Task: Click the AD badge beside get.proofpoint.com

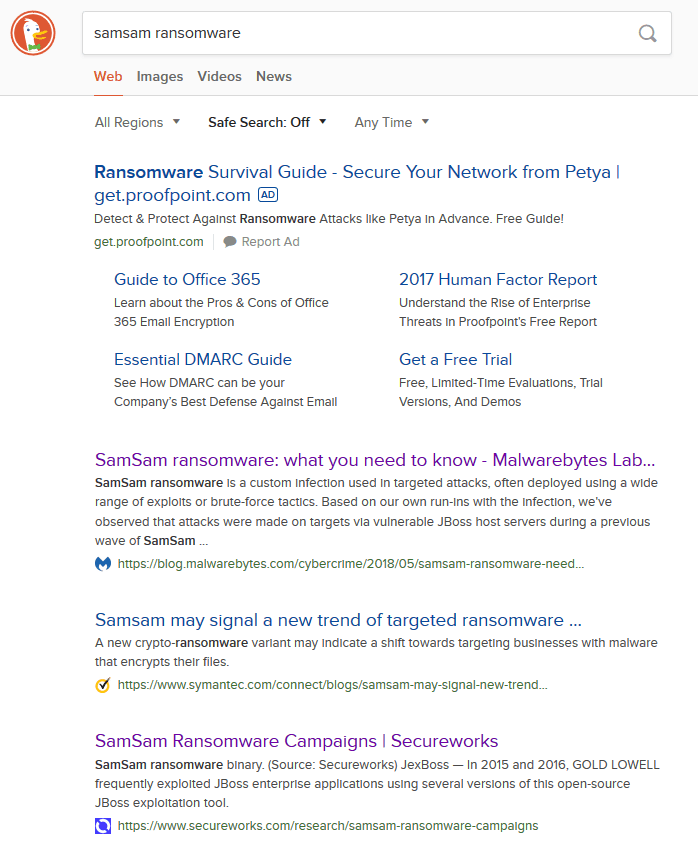Action: coord(267,194)
